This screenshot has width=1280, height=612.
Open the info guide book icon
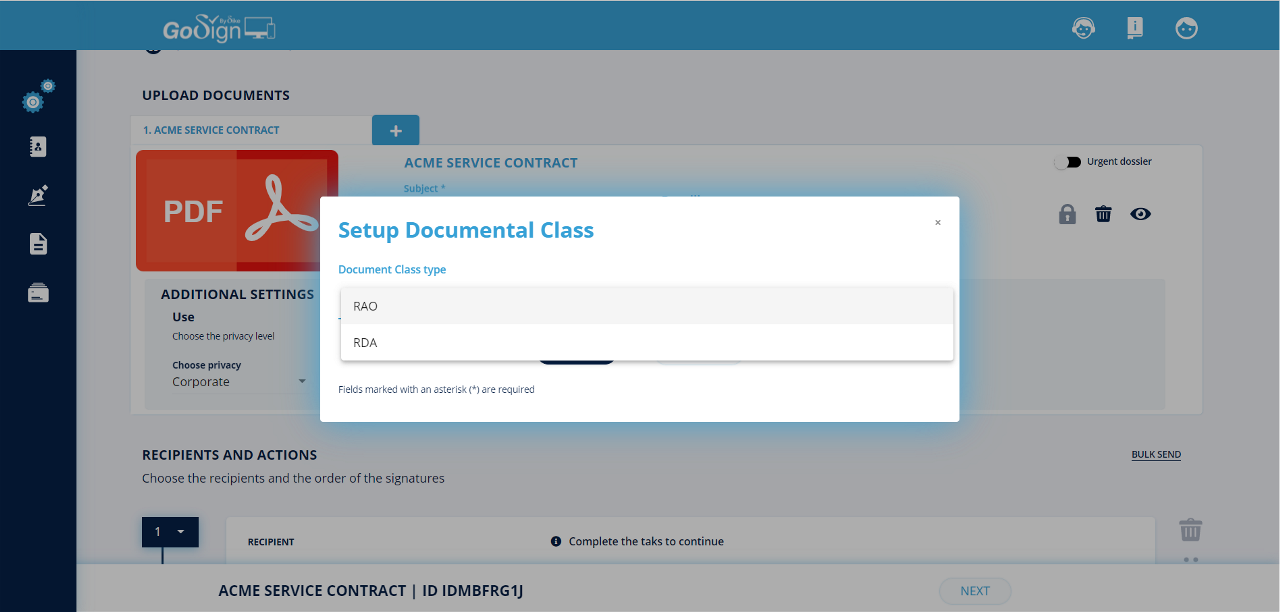coord(1135,28)
